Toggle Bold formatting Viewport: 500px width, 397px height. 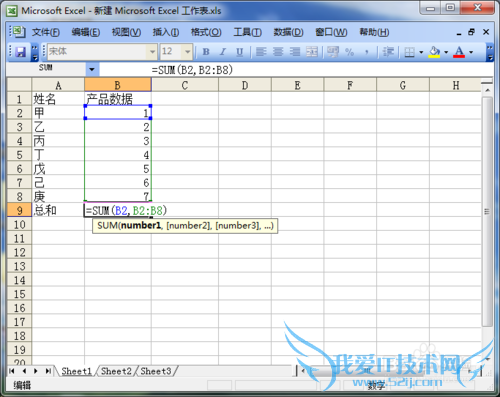(x=206, y=52)
